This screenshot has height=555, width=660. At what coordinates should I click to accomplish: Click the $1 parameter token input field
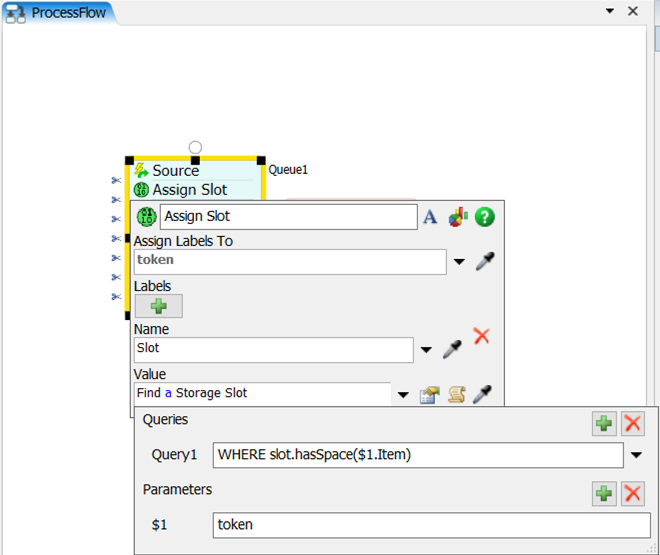pyautogui.click(x=431, y=524)
